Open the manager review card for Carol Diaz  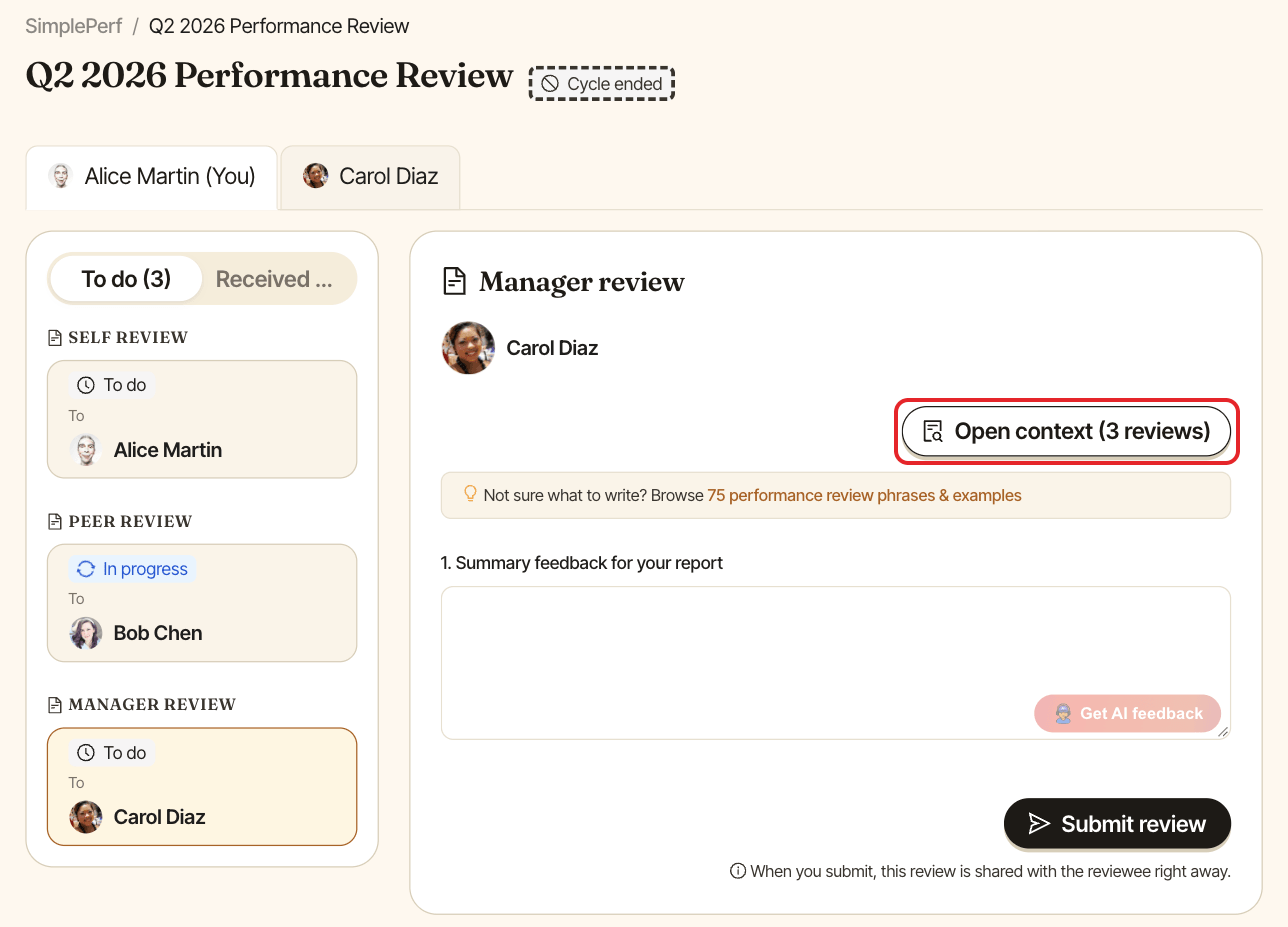(x=202, y=787)
